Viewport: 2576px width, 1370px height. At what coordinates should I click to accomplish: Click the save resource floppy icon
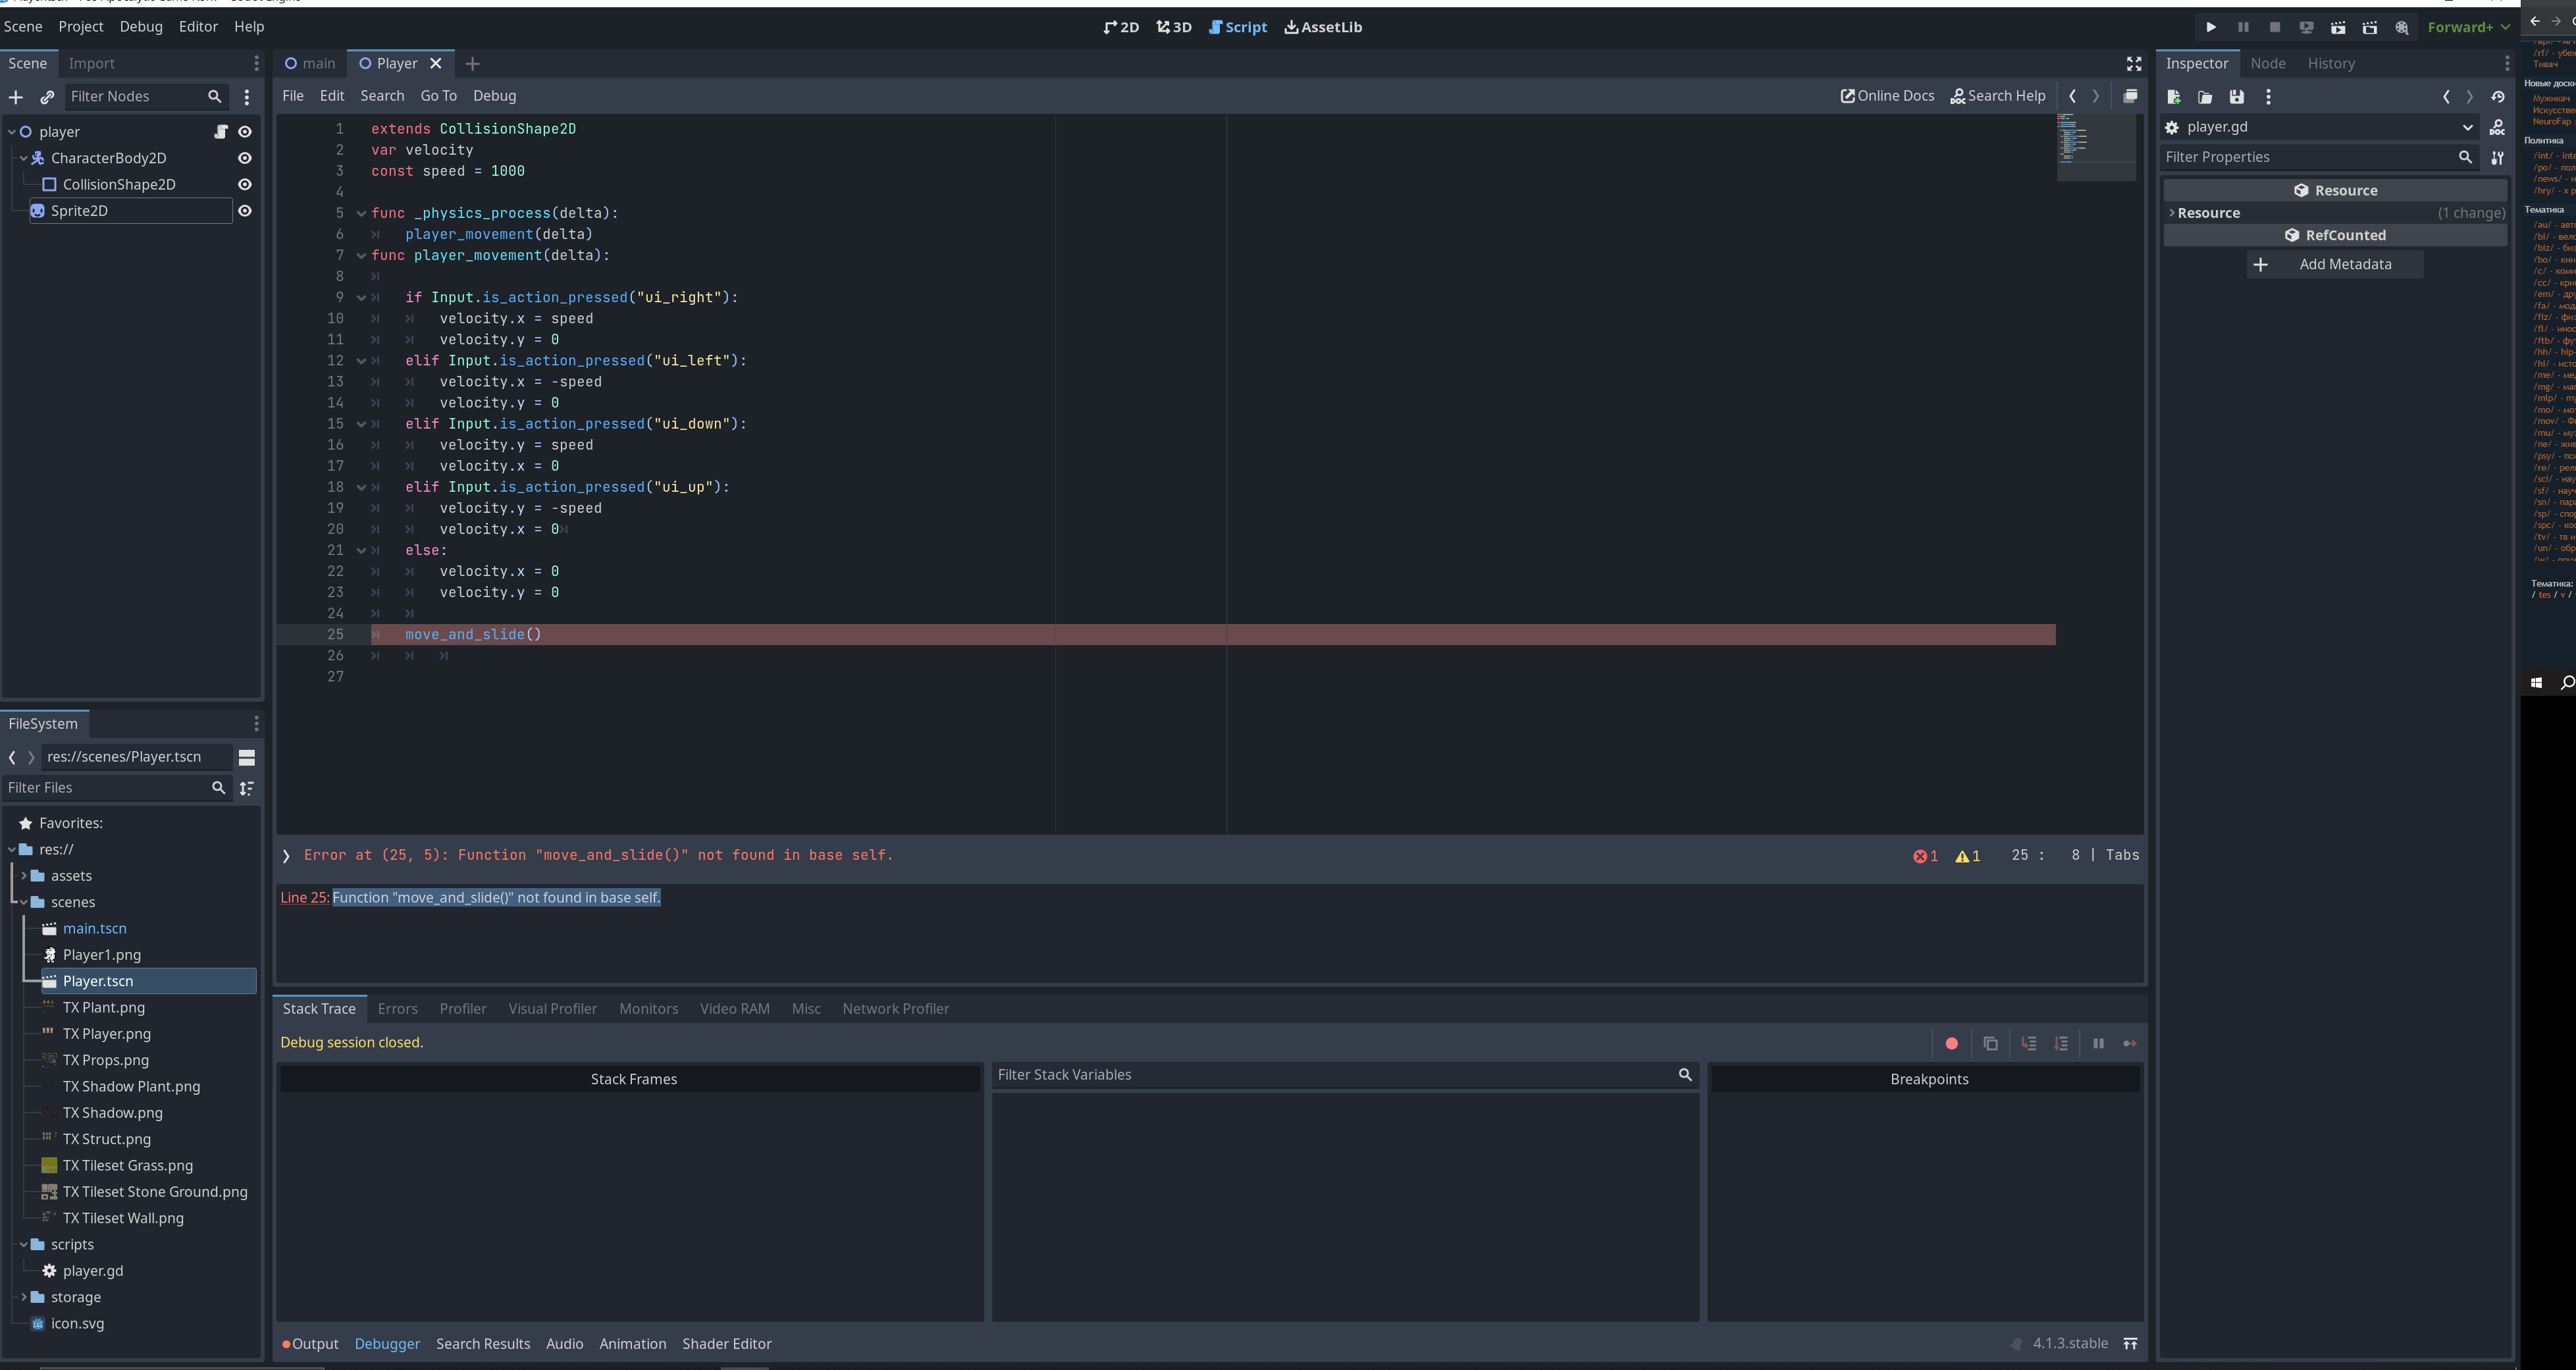(x=2236, y=97)
